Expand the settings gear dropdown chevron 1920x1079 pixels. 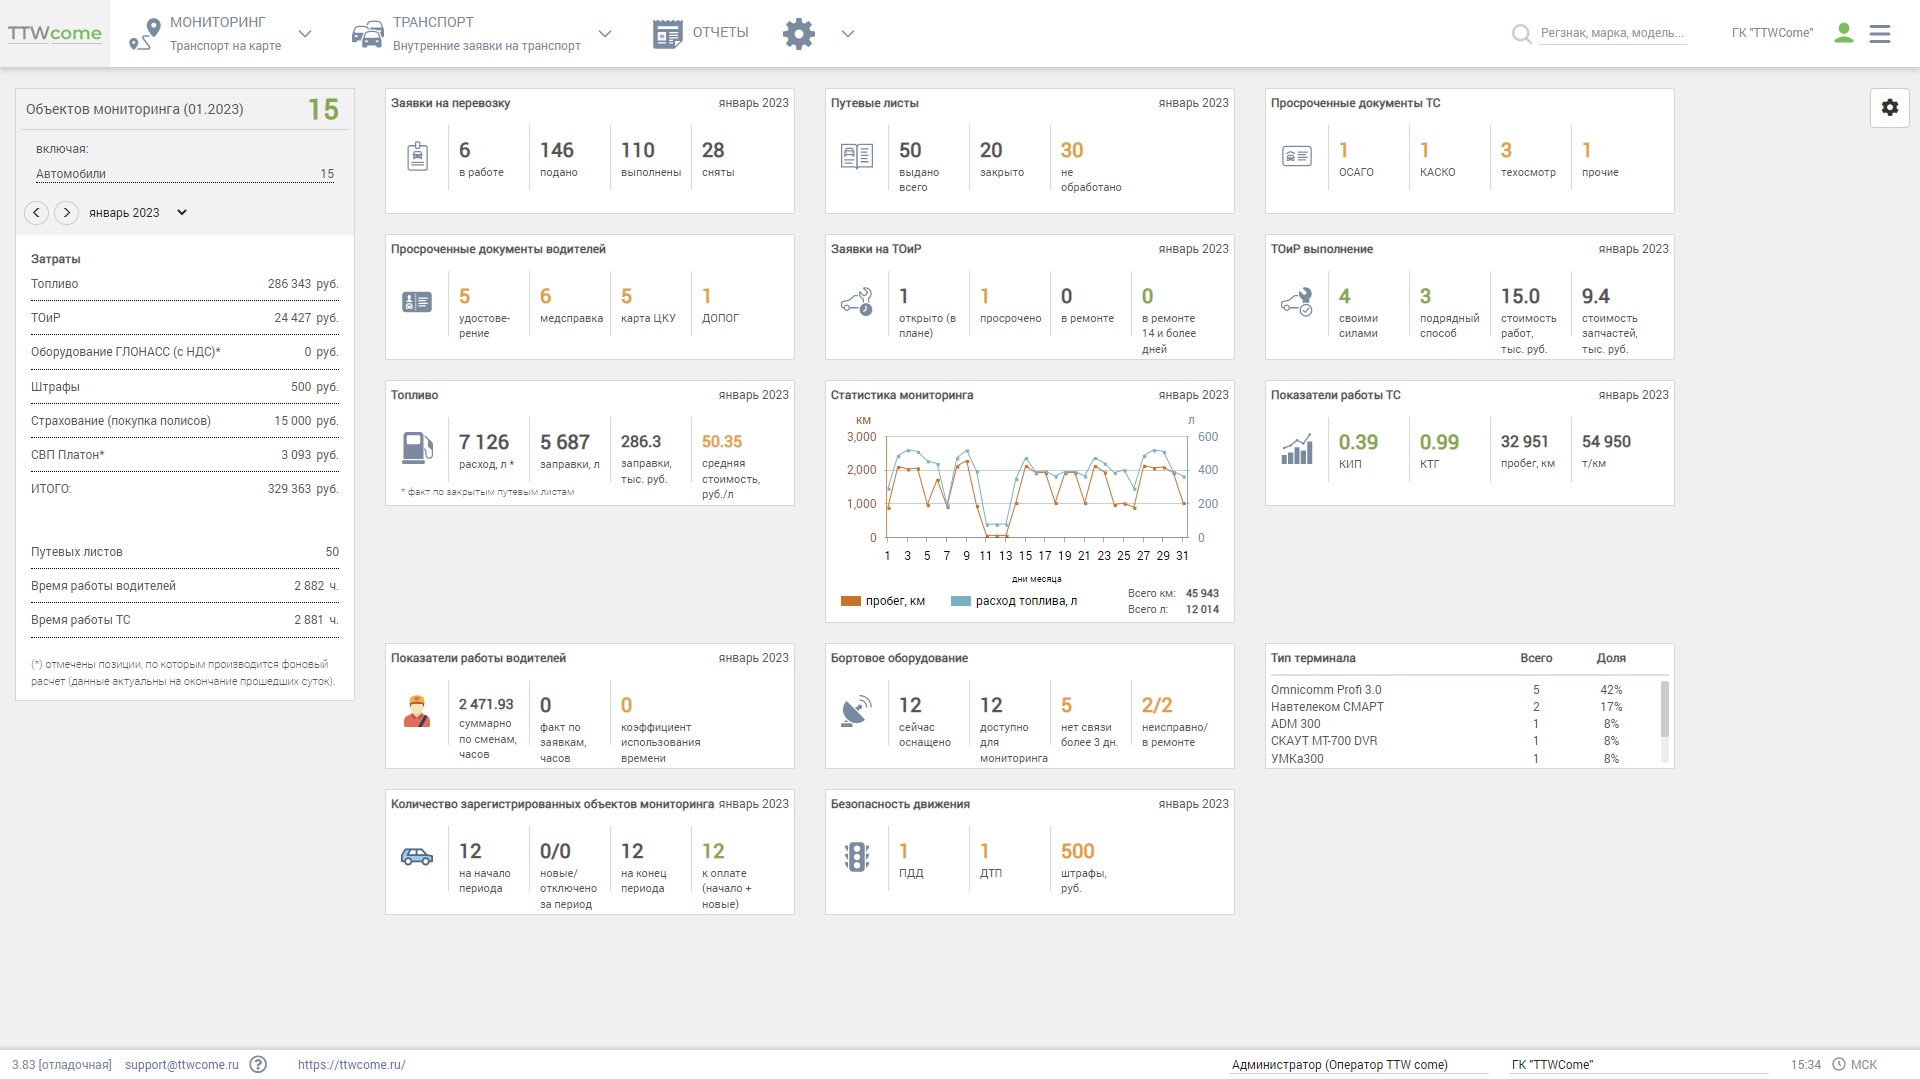pyautogui.click(x=848, y=34)
